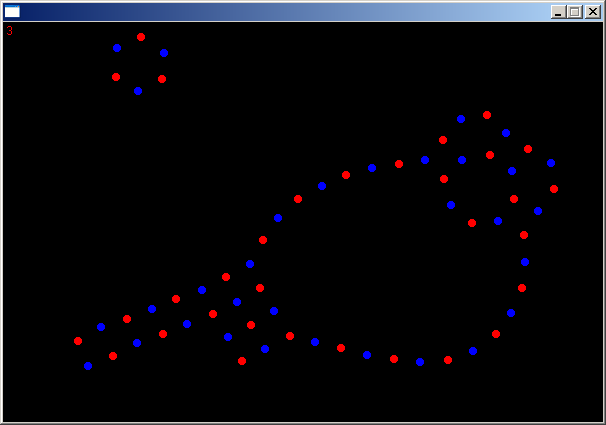Maximize the window
Image resolution: width=606 pixels, height=425 pixels.
coord(574,12)
